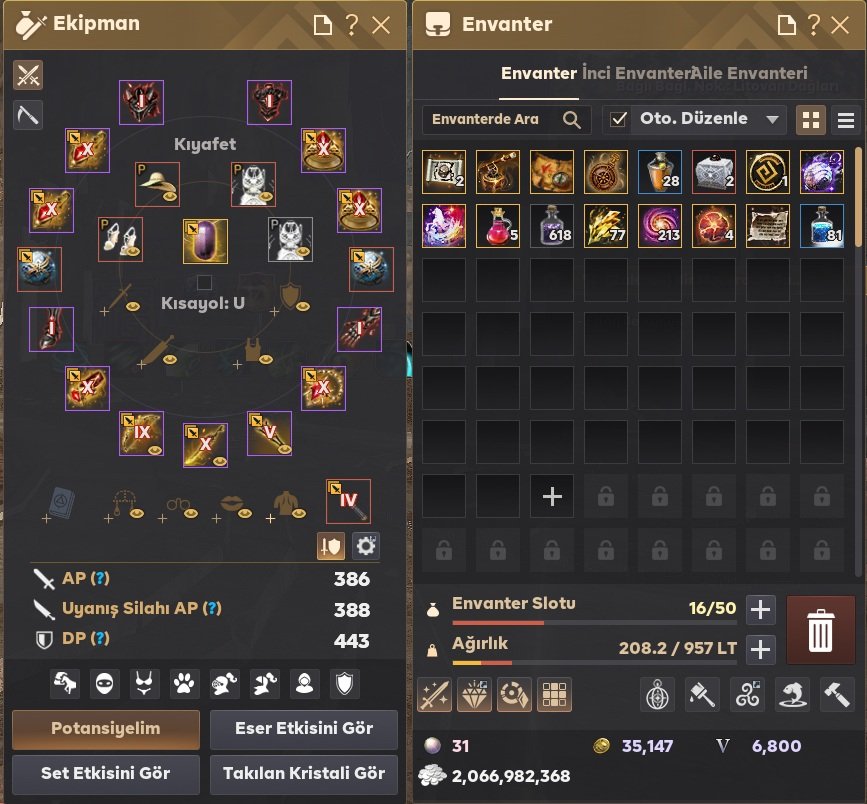
Task: Click the crossed swords icon in Ekipman
Action: [x=28, y=75]
